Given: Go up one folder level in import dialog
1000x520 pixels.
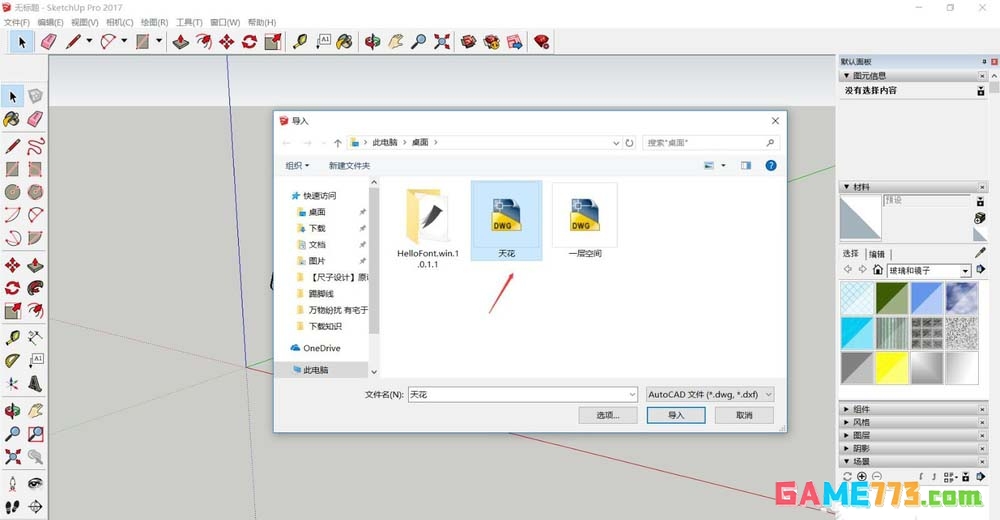Looking at the screenshot, I should coord(337,143).
